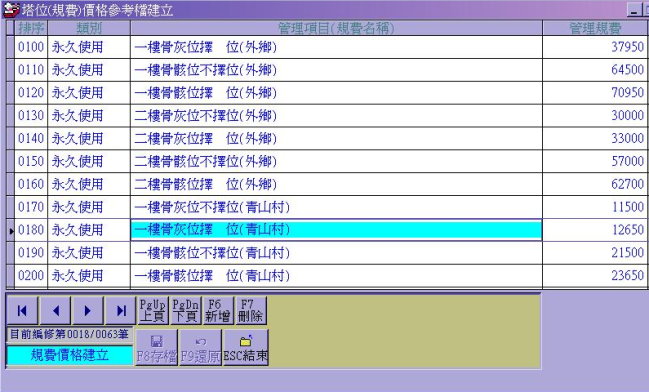Select the sort order cell 0190
Screen dimensions: 649x392
tap(31, 253)
